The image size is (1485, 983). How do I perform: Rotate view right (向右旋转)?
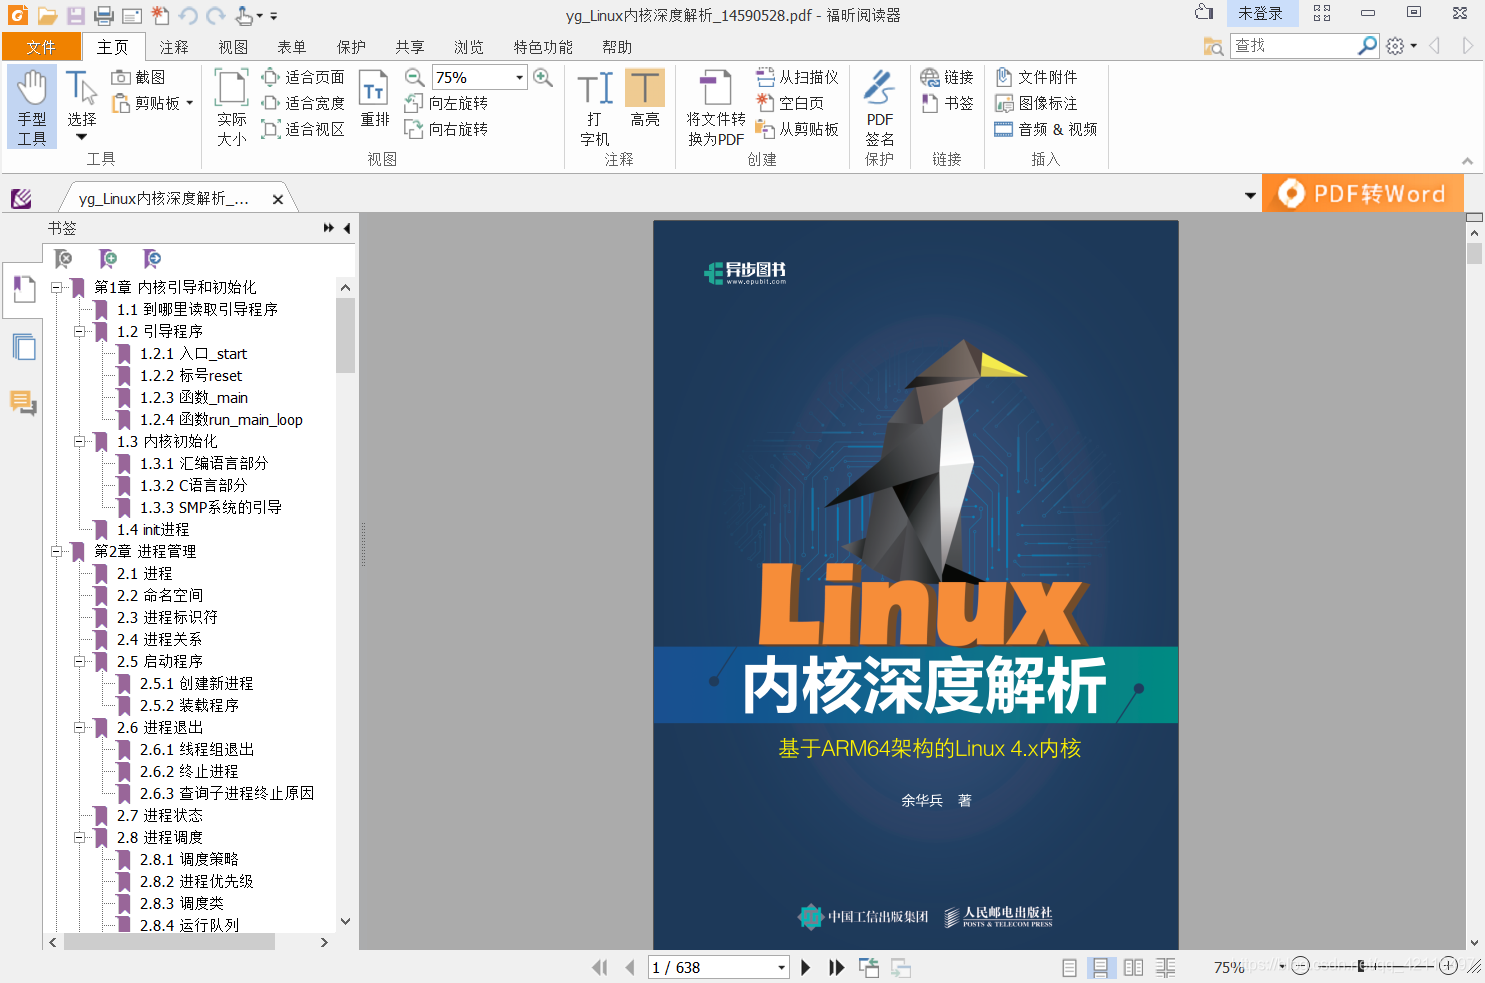446,129
